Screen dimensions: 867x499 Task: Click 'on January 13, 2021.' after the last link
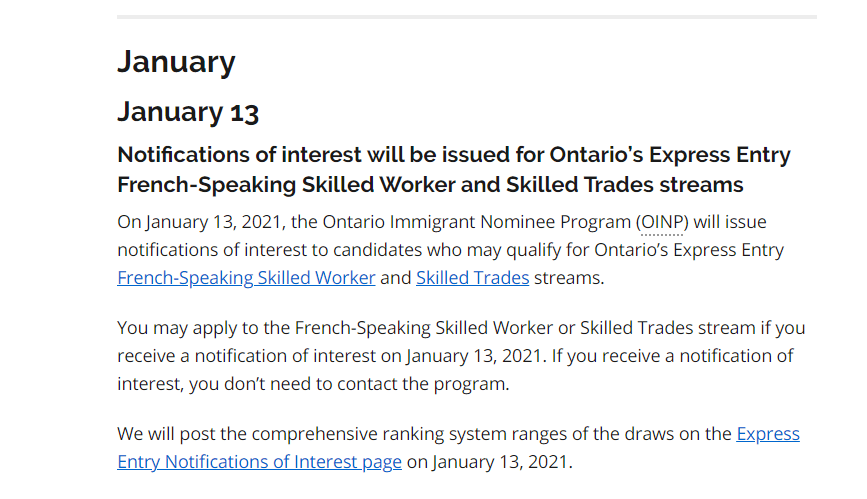[490, 462]
